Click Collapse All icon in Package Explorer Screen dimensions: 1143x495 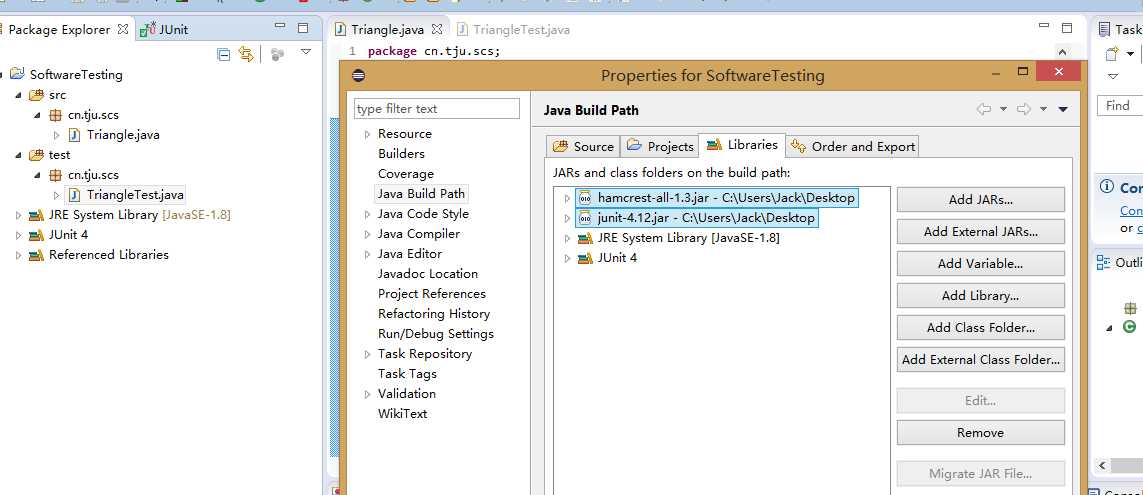click(x=225, y=54)
